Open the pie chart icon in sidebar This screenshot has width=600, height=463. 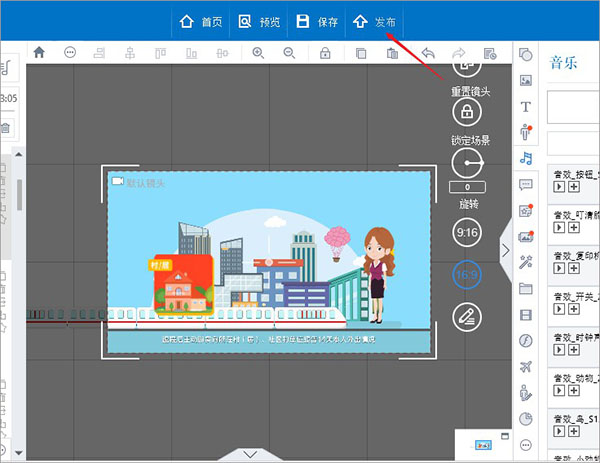coord(526,419)
